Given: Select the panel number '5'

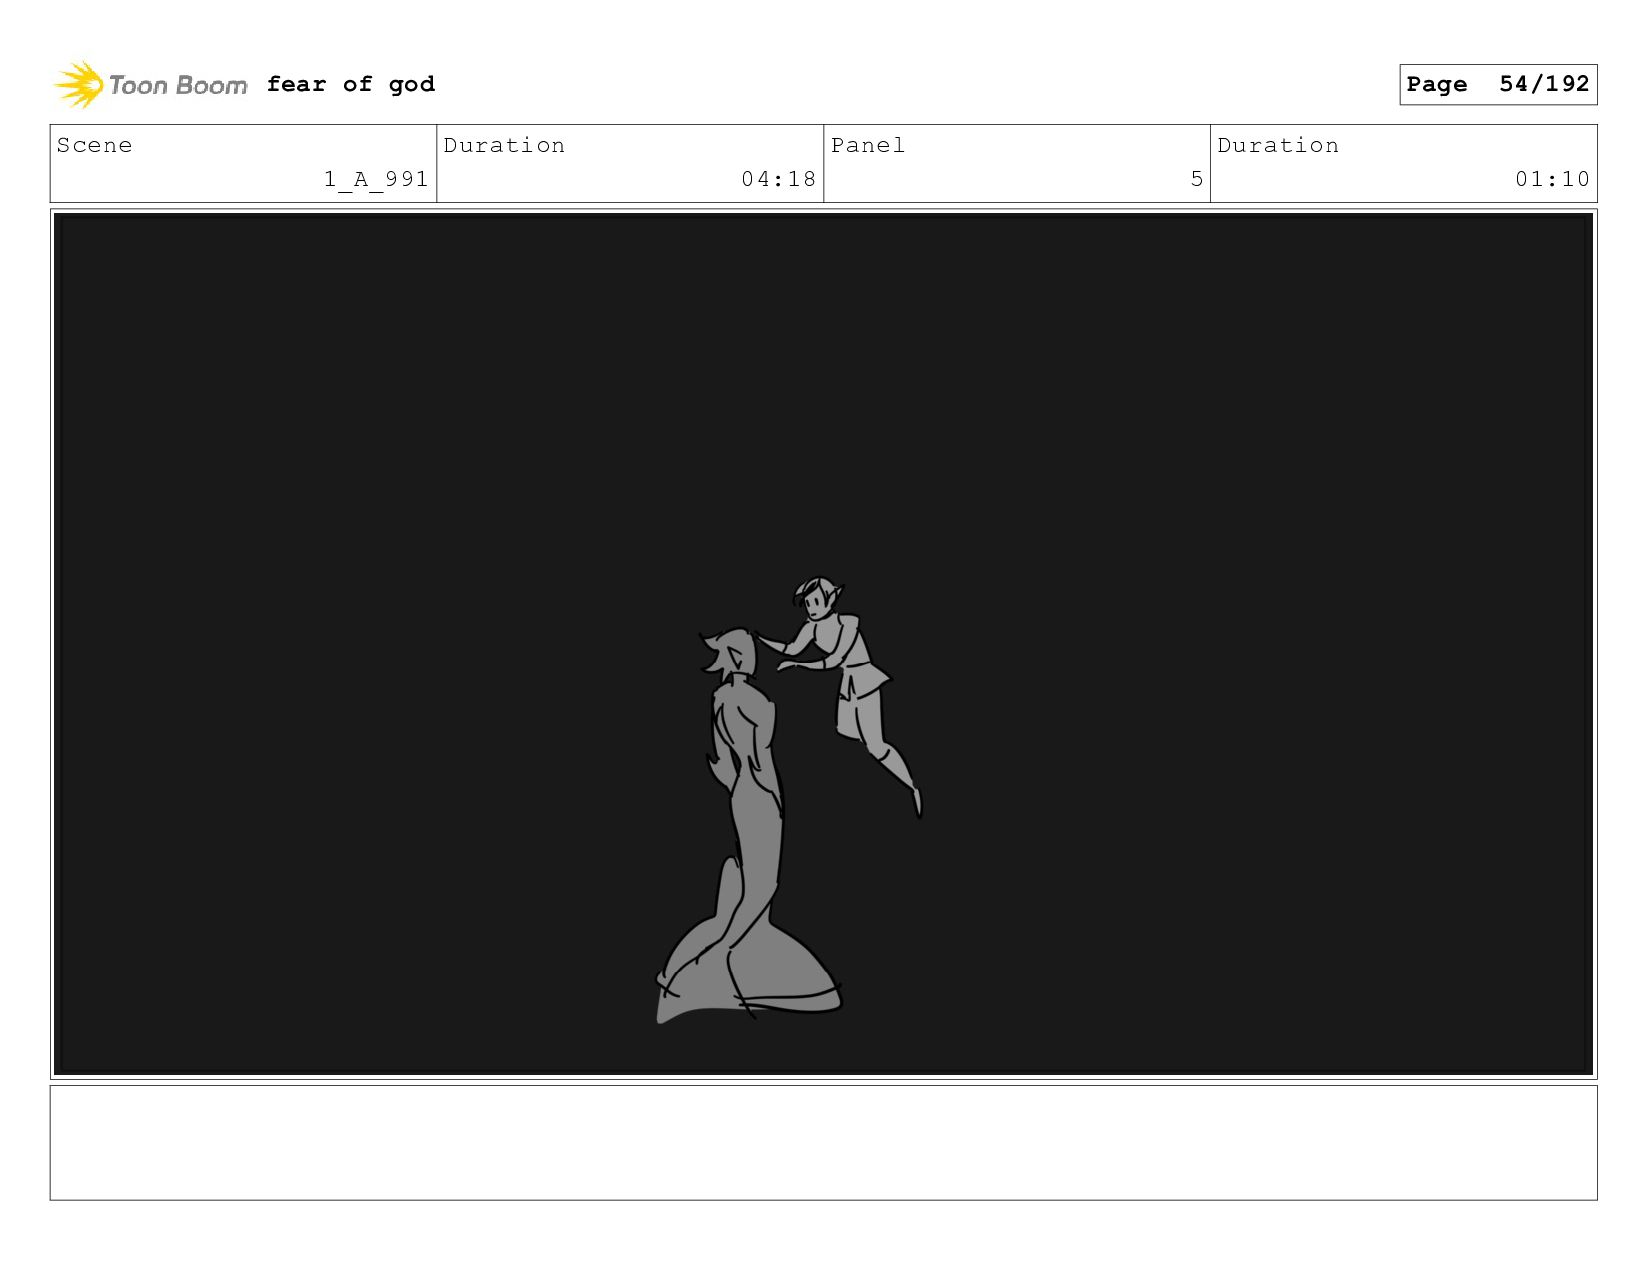Looking at the screenshot, I should coord(1196,179).
